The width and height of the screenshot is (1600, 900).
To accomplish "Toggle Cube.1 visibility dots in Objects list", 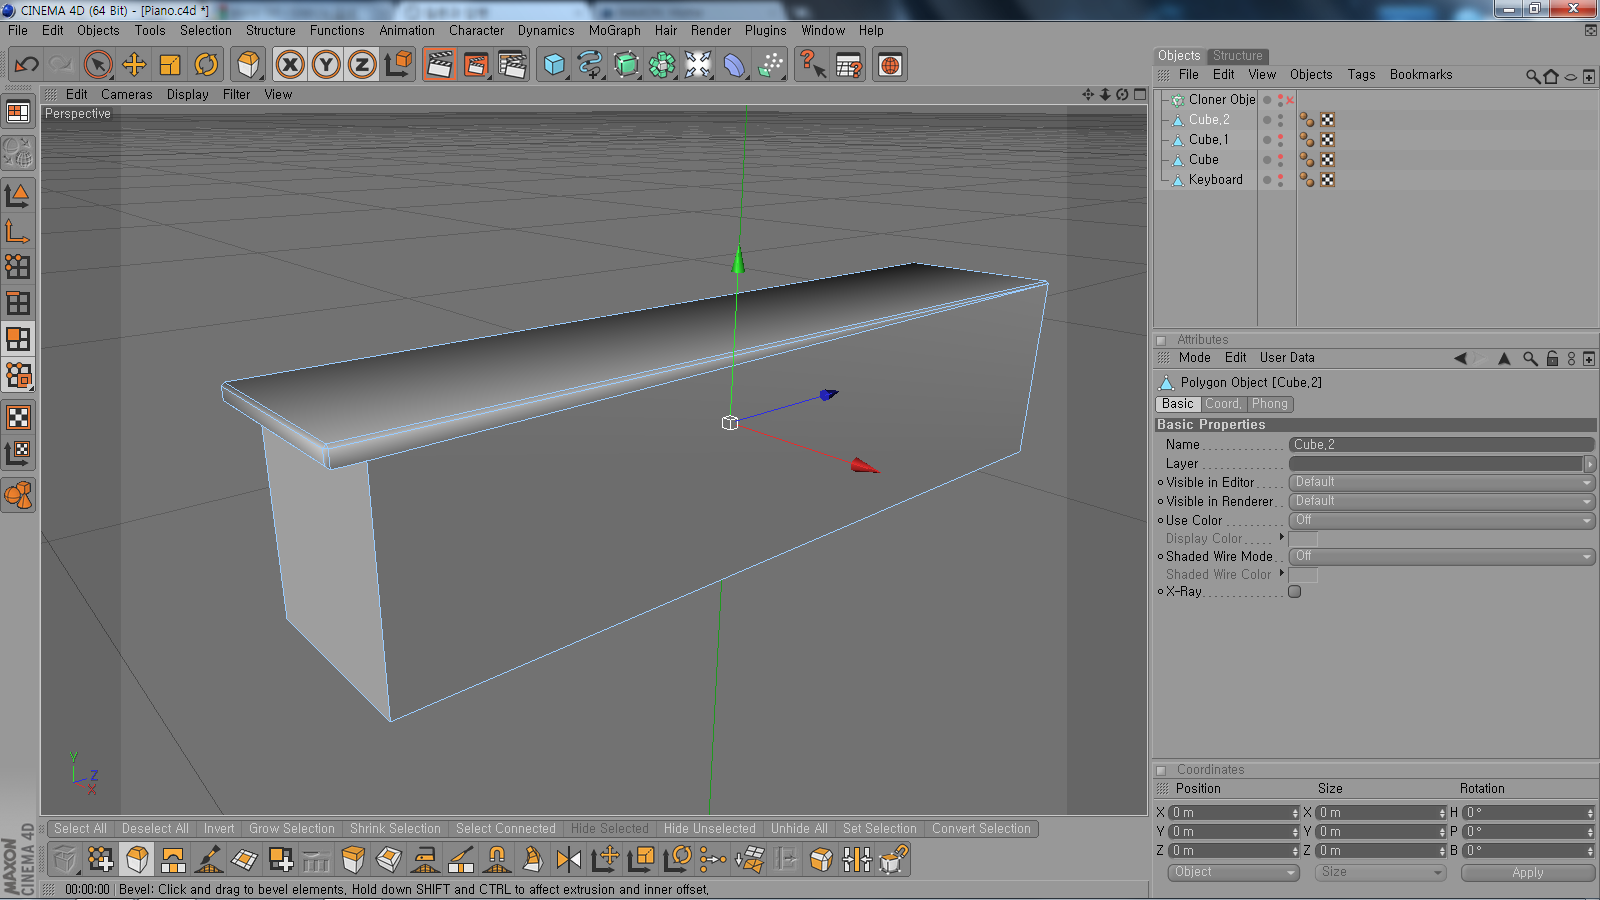I will (x=1280, y=140).
